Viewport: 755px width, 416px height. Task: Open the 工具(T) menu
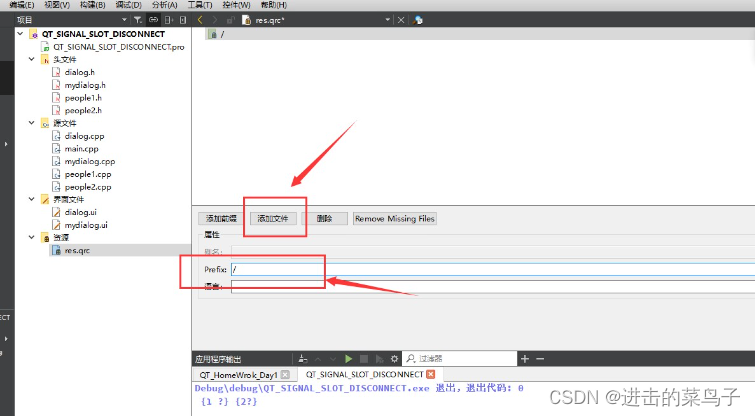[200, 5]
